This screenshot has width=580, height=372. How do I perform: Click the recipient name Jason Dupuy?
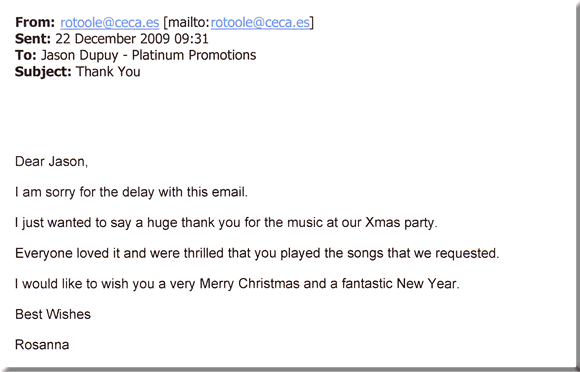(x=80, y=55)
